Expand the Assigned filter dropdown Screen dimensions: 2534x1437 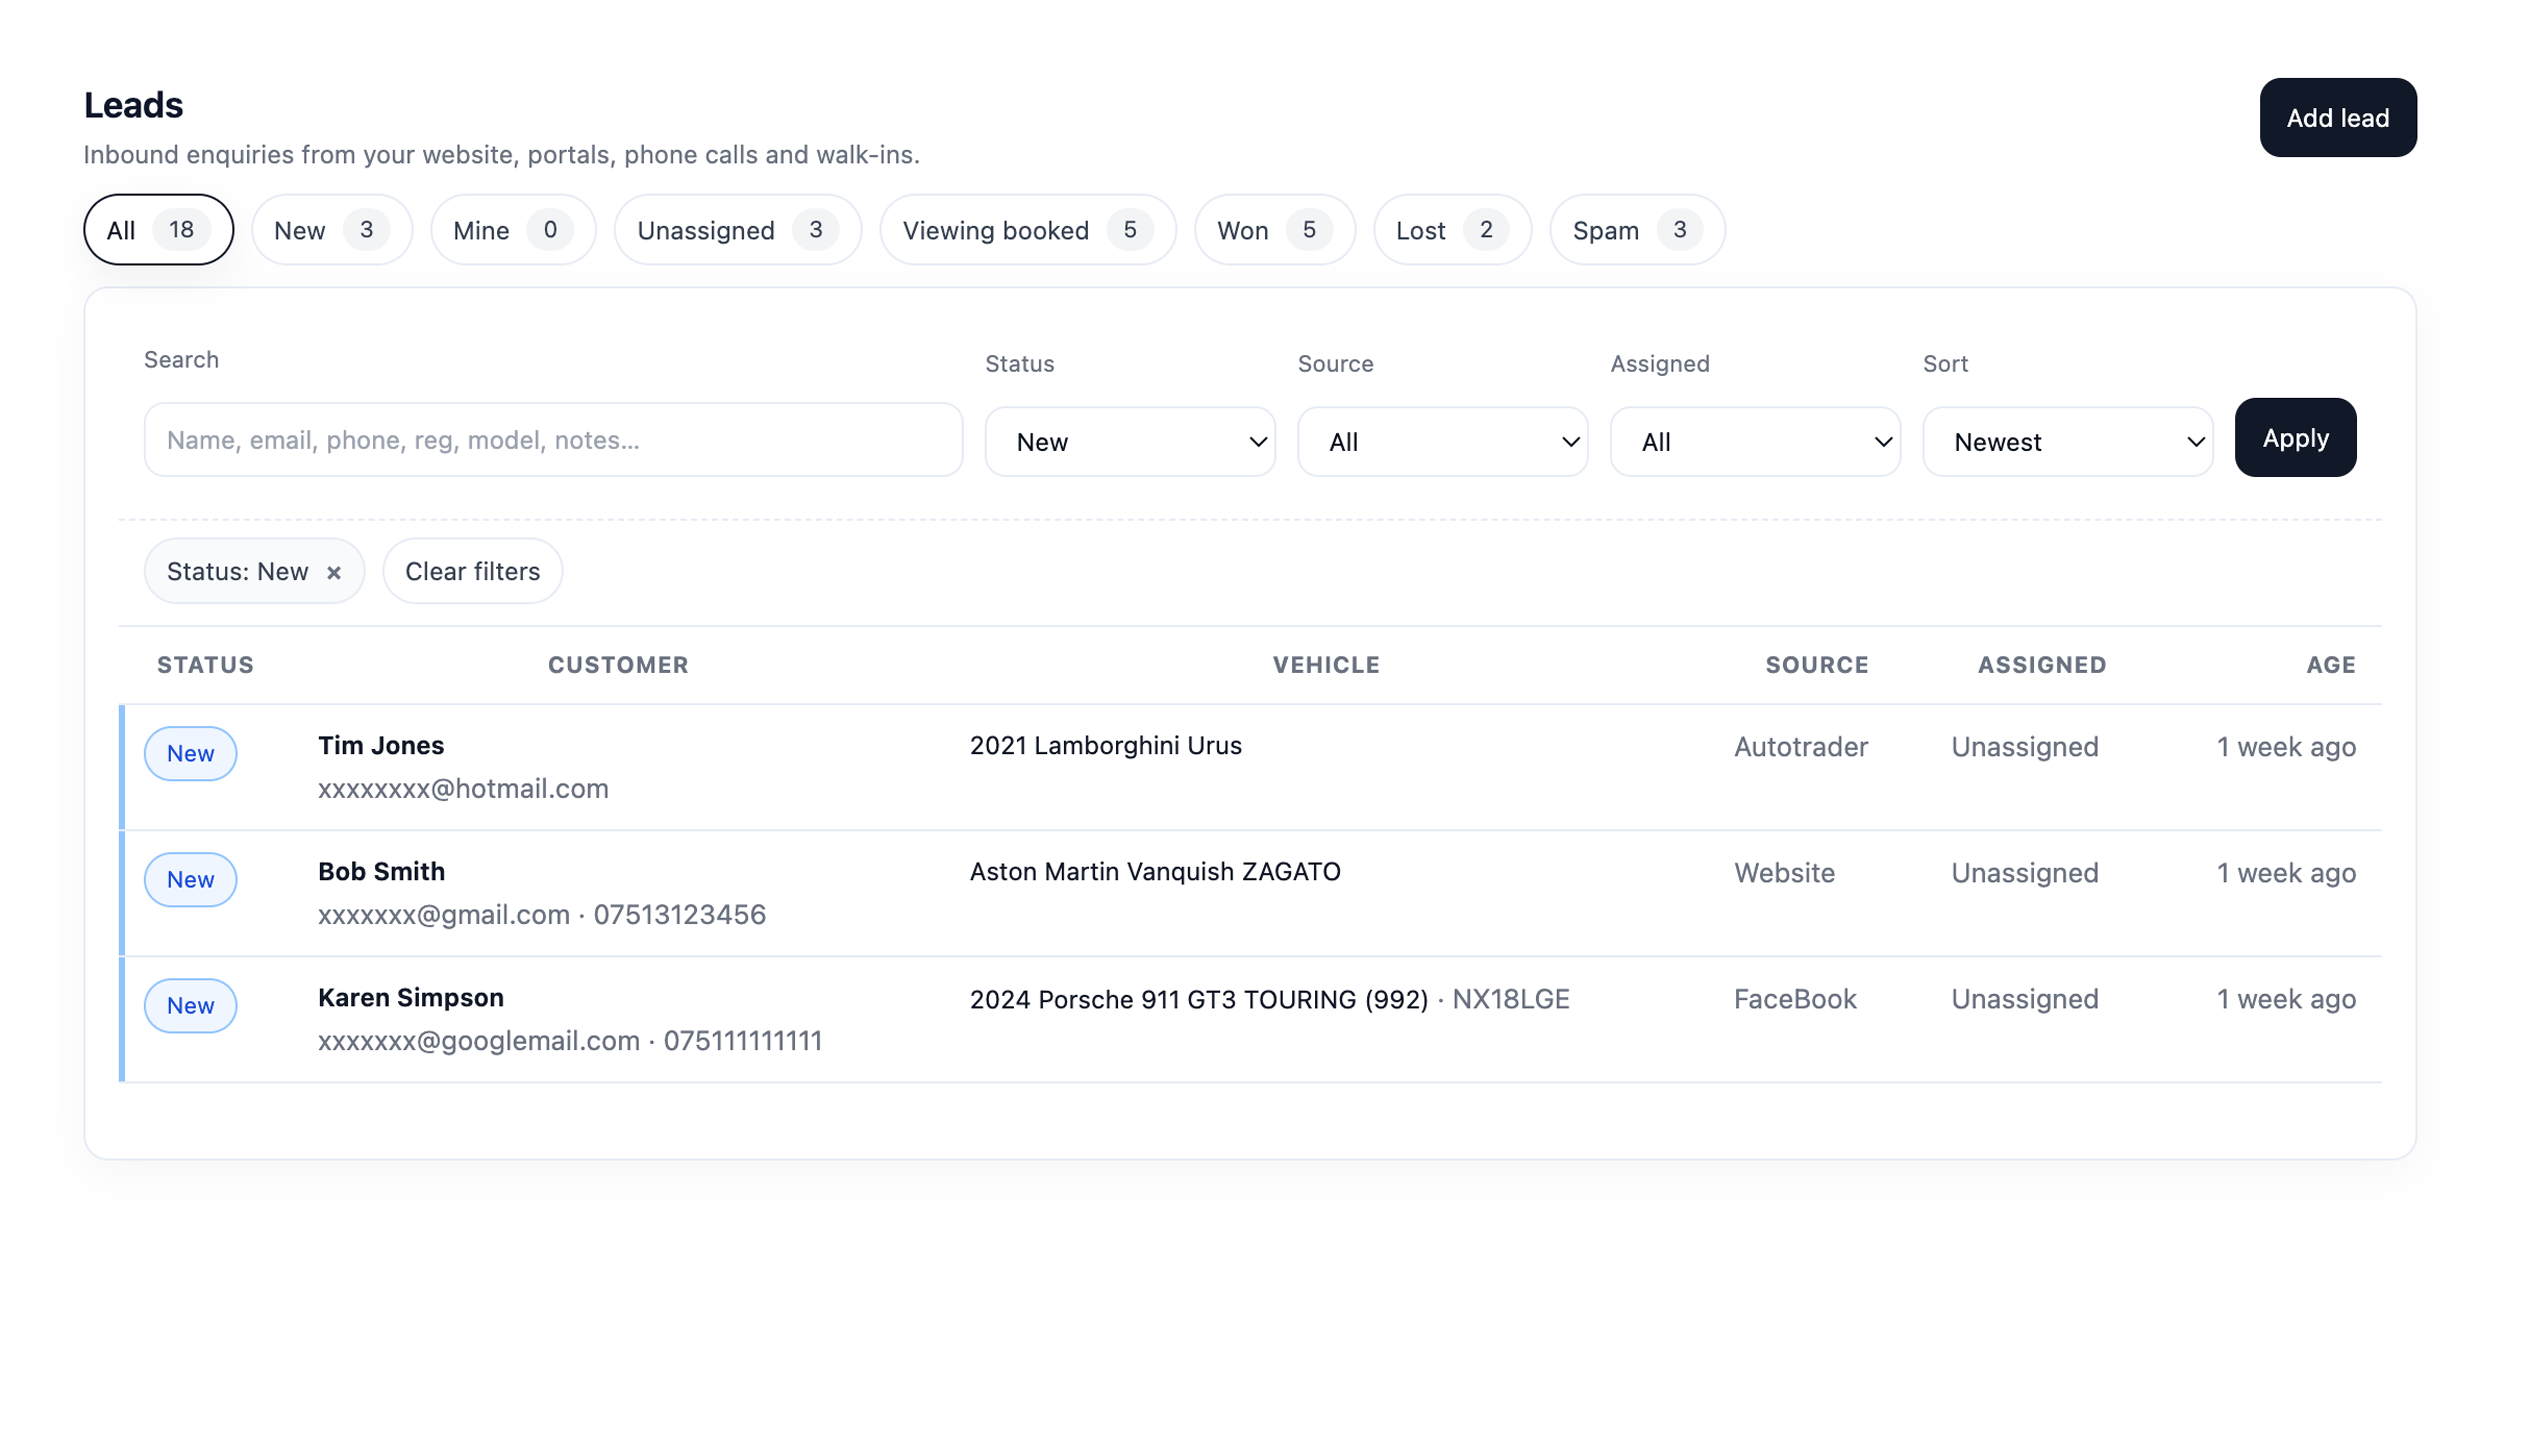[x=1755, y=442]
